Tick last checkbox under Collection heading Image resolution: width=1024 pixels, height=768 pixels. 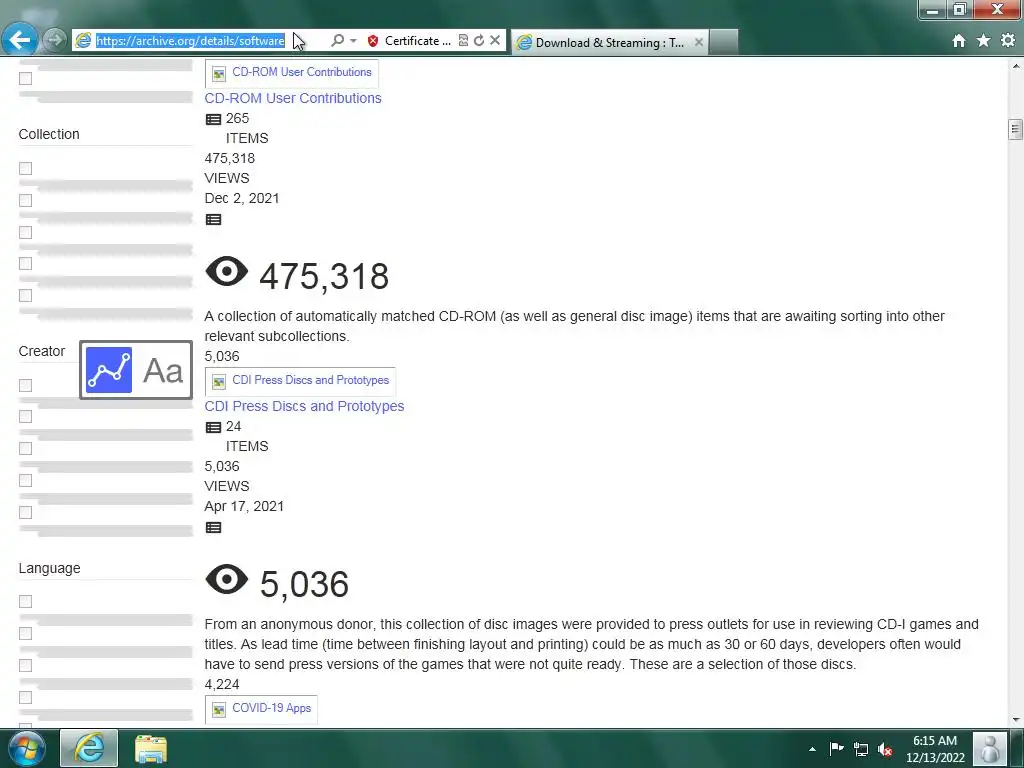click(25, 296)
